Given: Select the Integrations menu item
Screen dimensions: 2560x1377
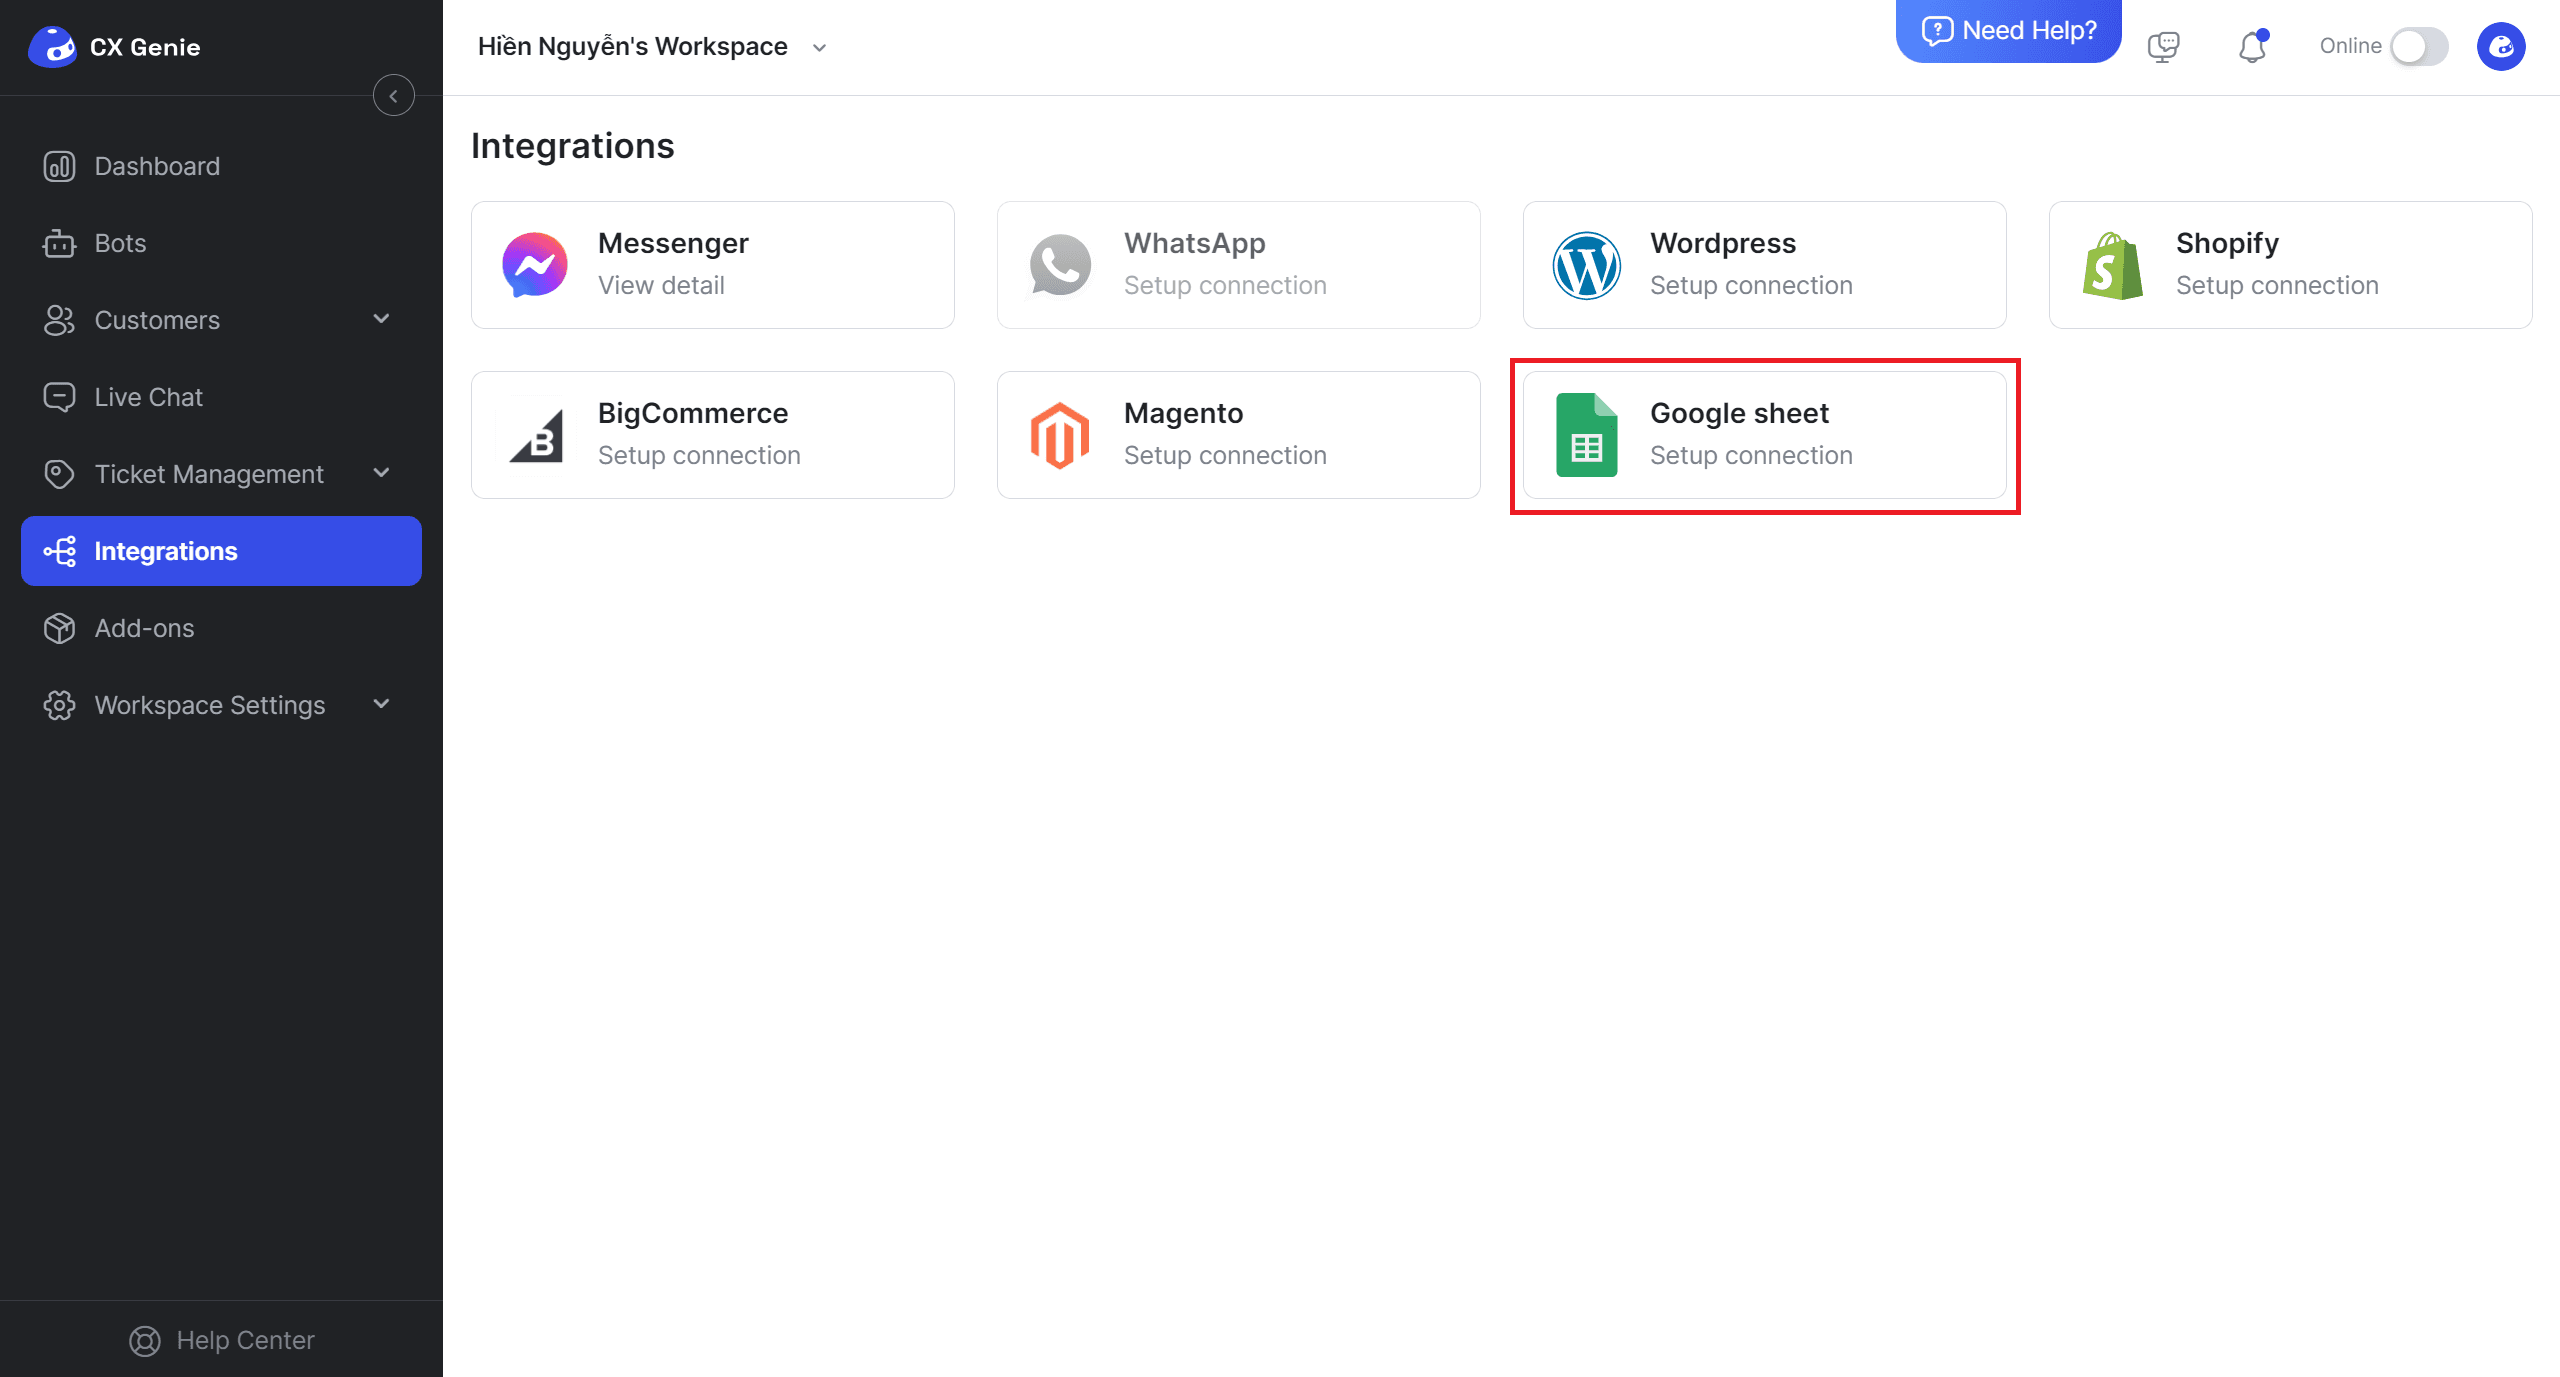Looking at the screenshot, I should [x=221, y=551].
